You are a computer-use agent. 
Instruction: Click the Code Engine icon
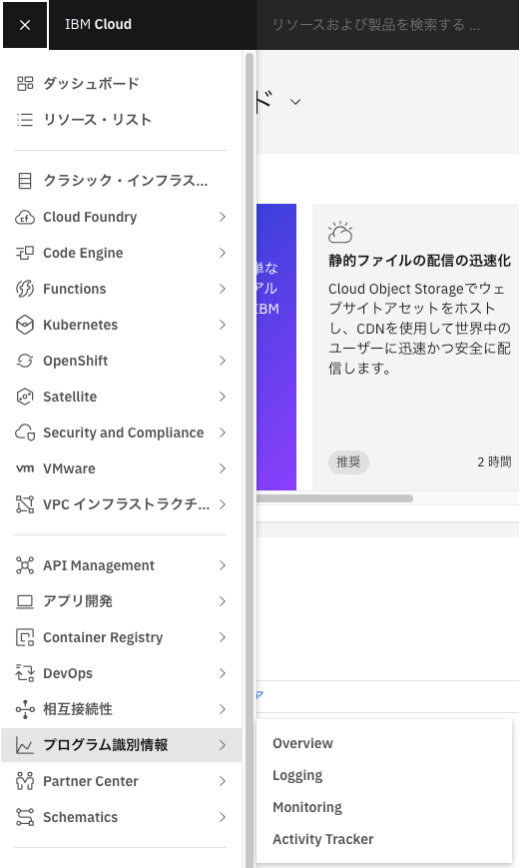[x=25, y=253]
